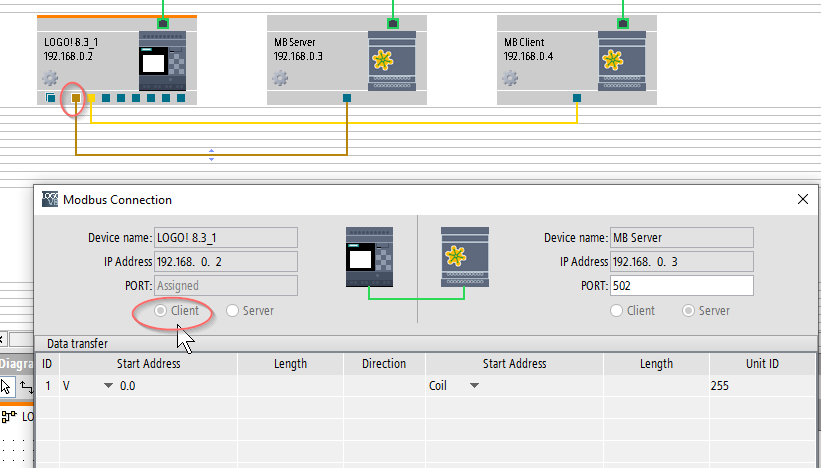
Task: Click the left Length column header
Action: [290, 364]
